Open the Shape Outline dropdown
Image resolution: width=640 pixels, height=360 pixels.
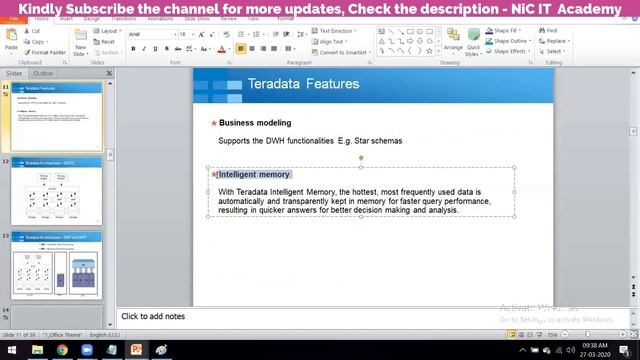(509, 41)
